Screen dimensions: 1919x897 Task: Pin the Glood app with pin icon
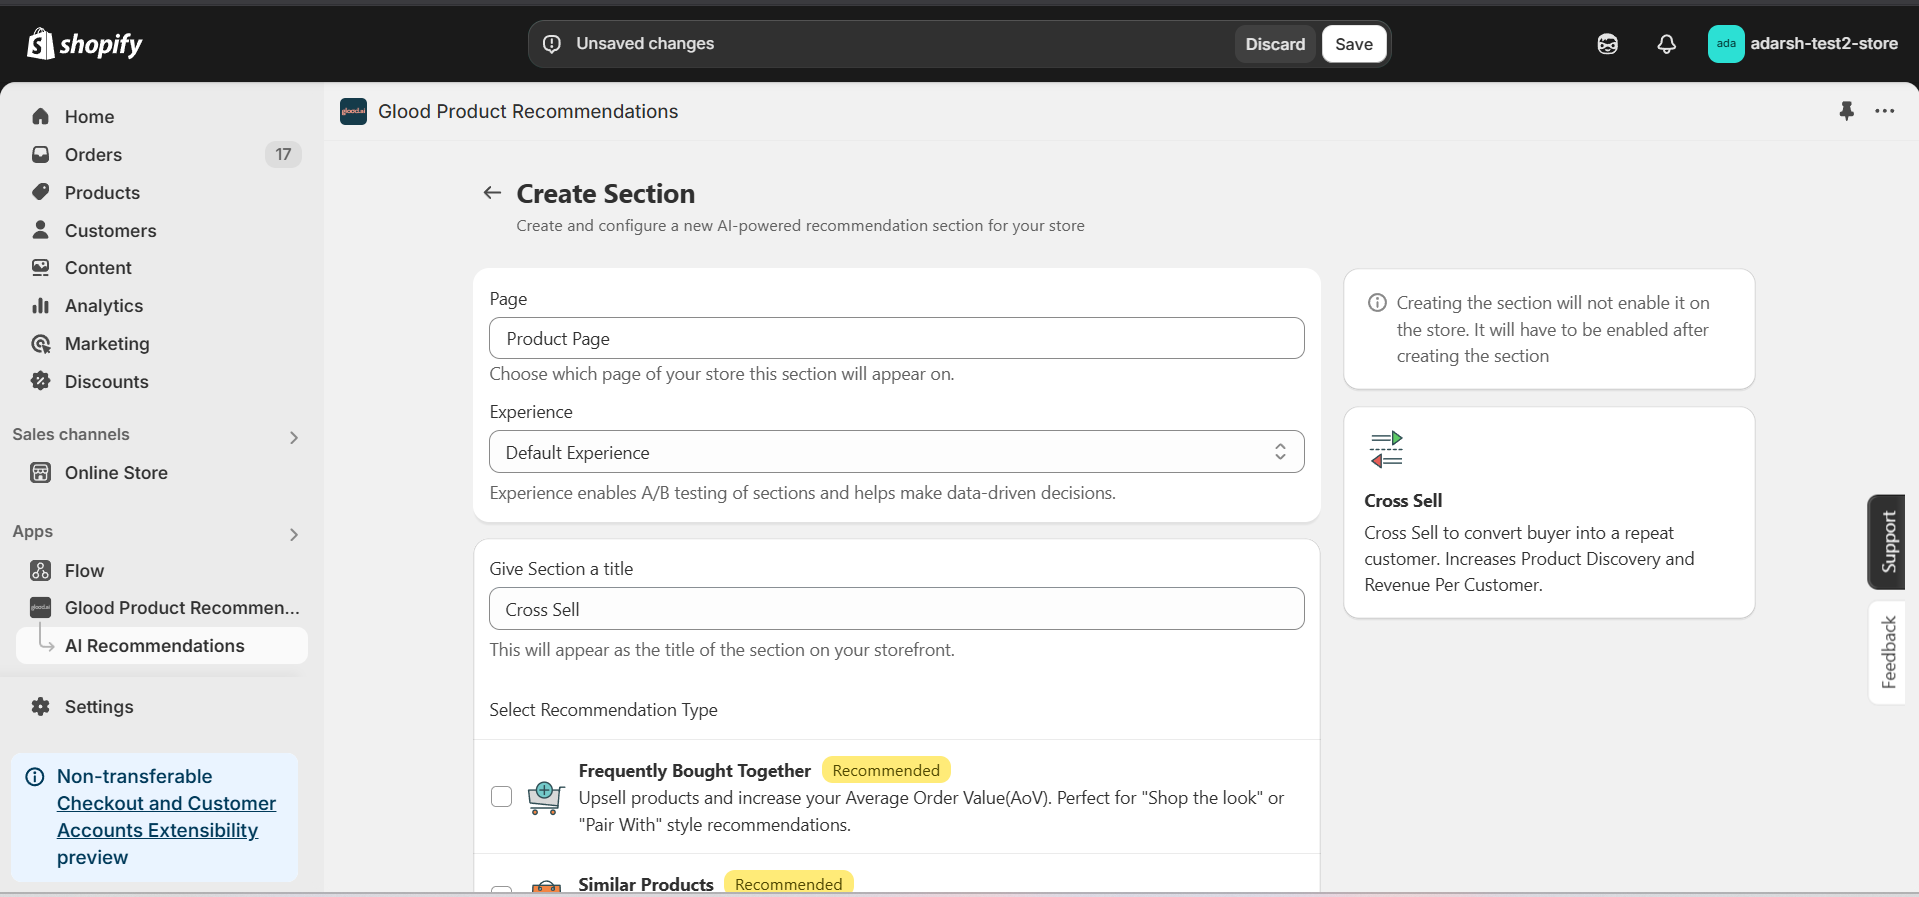pyautogui.click(x=1846, y=111)
